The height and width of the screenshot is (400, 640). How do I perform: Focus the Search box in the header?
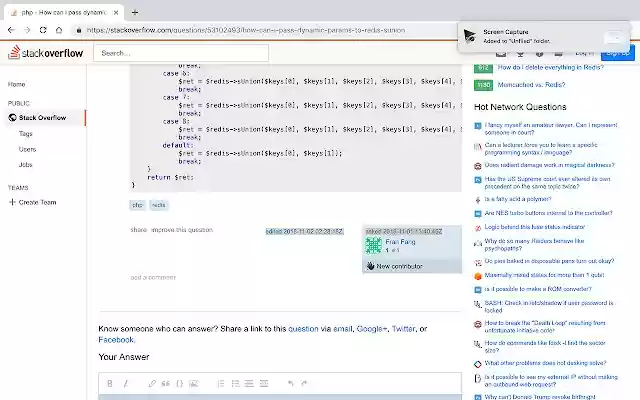tap(181, 53)
